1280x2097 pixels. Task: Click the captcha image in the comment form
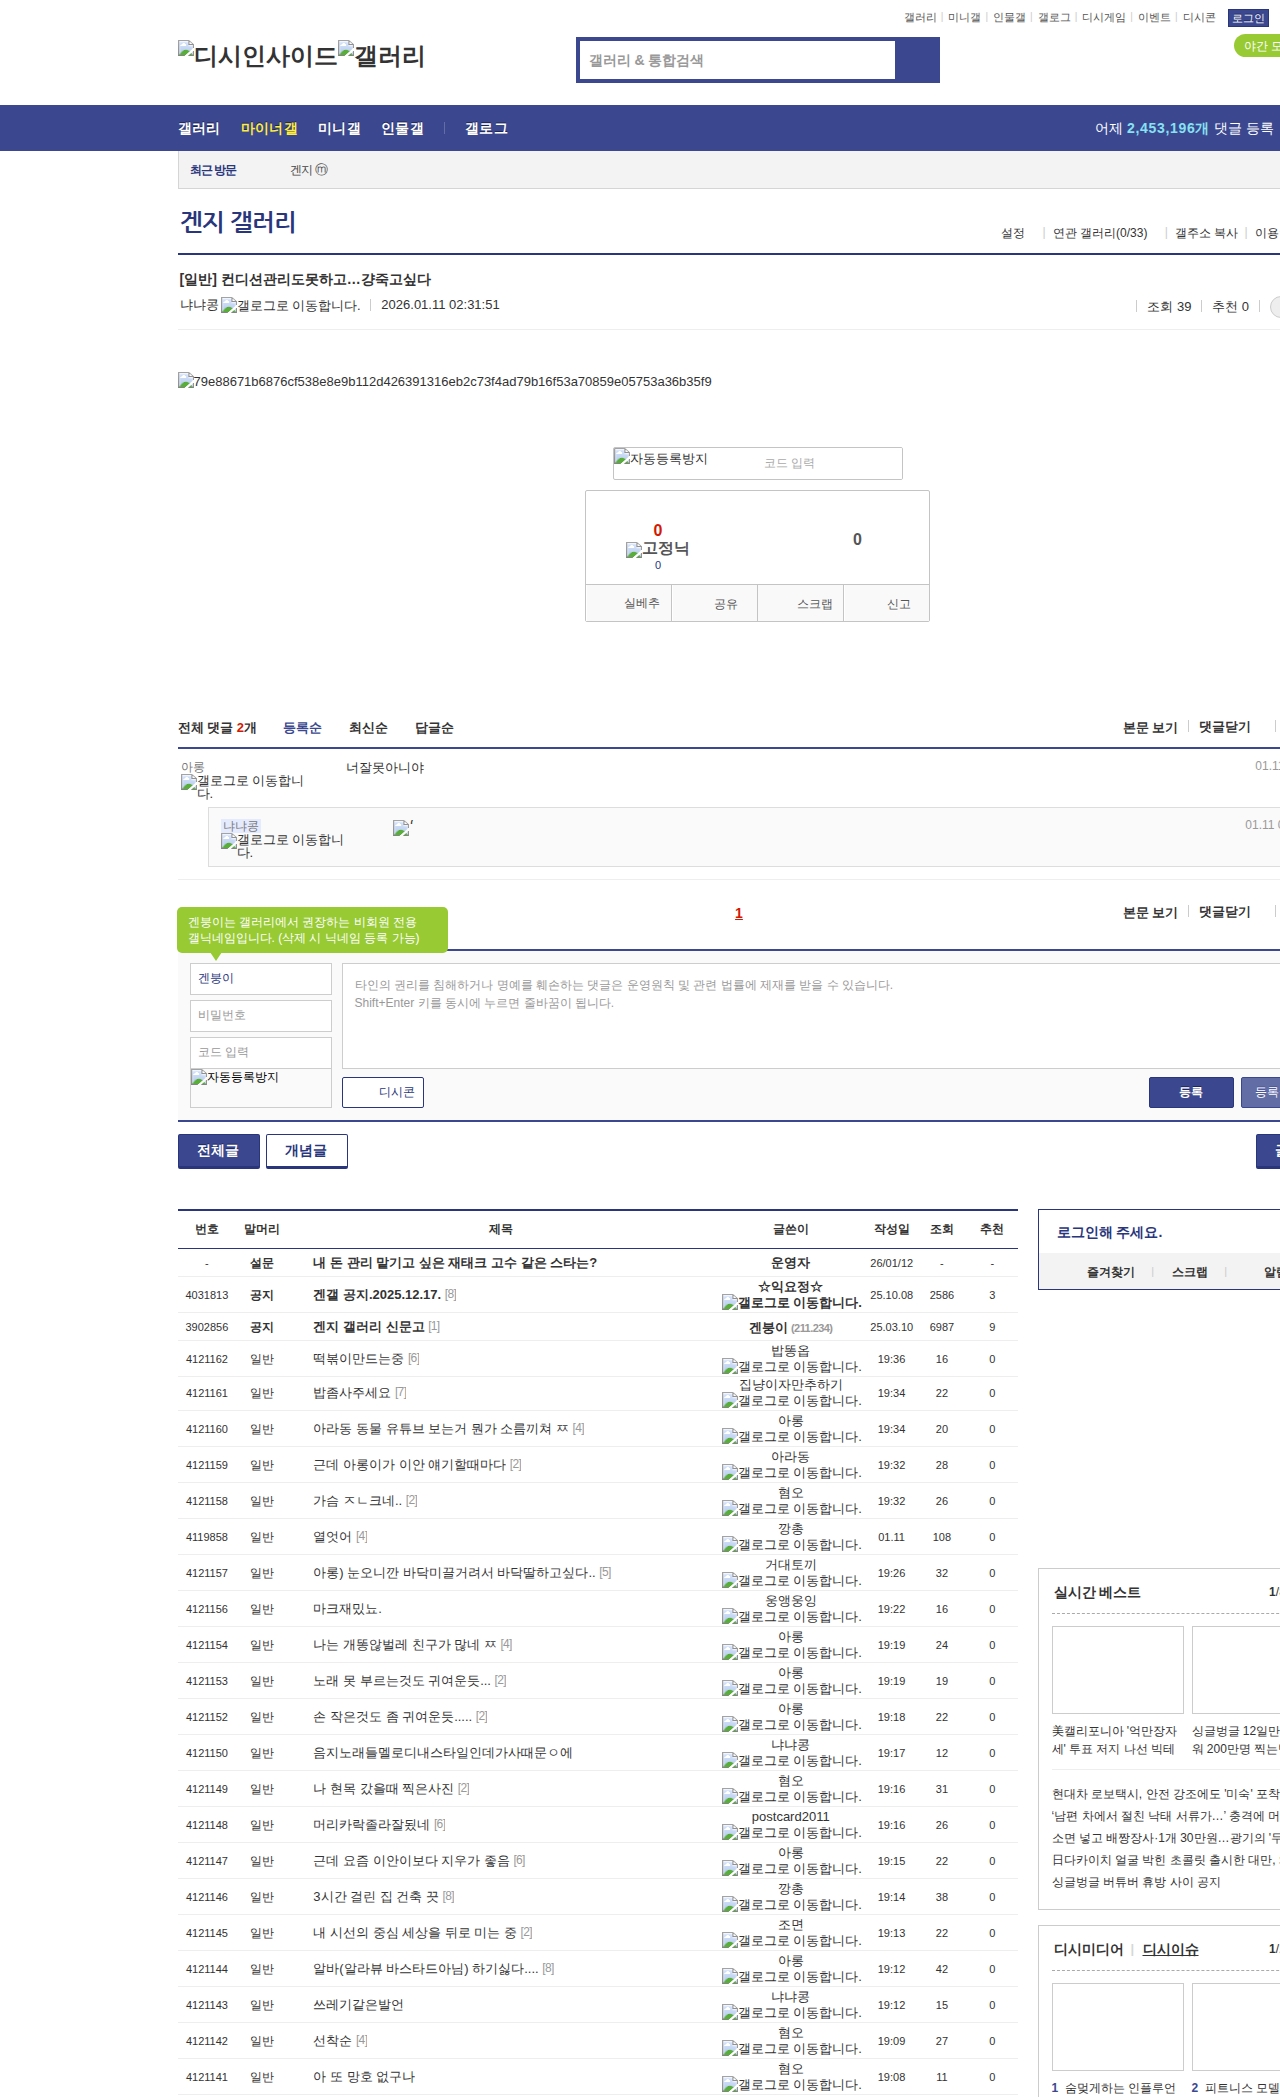pyautogui.click(x=236, y=1078)
